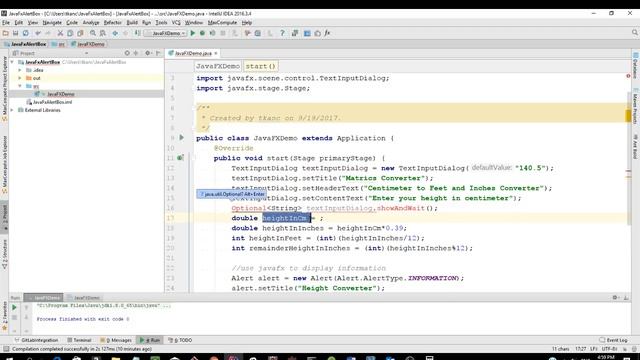
Task: Click the Back navigation arrow icon
Action: tap(115, 33)
